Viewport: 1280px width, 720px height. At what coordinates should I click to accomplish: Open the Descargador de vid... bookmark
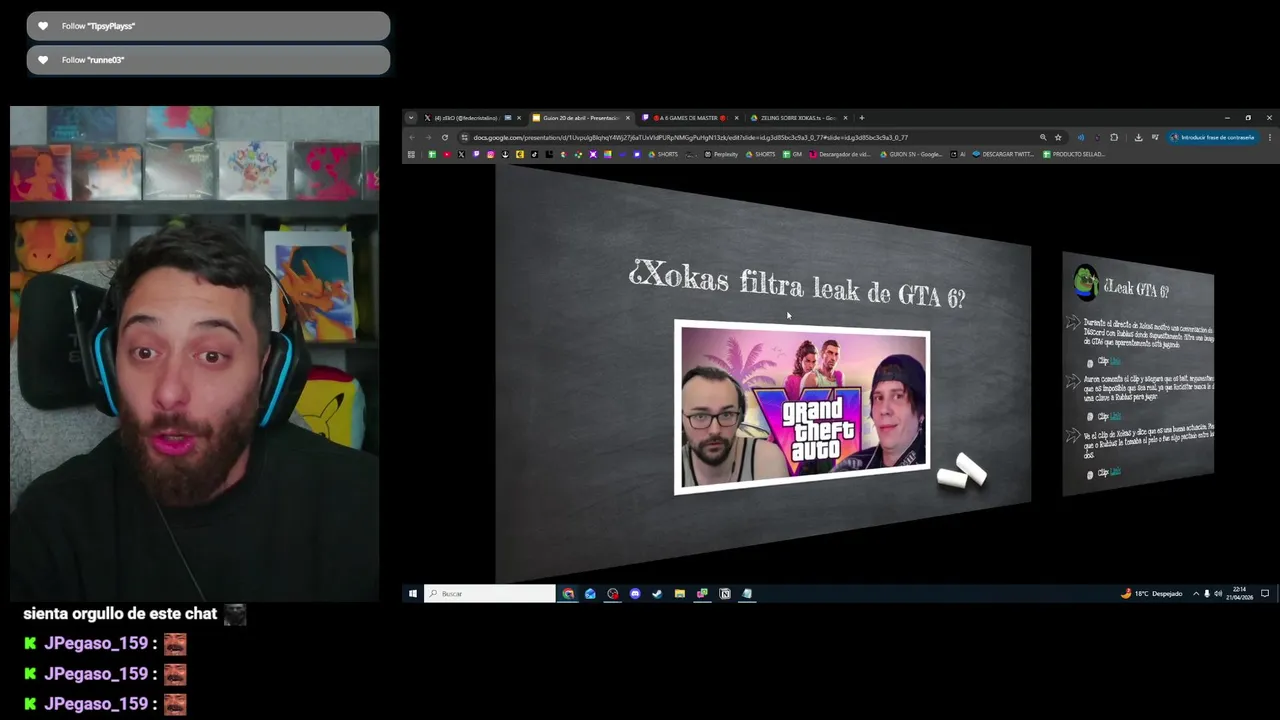(x=841, y=154)
